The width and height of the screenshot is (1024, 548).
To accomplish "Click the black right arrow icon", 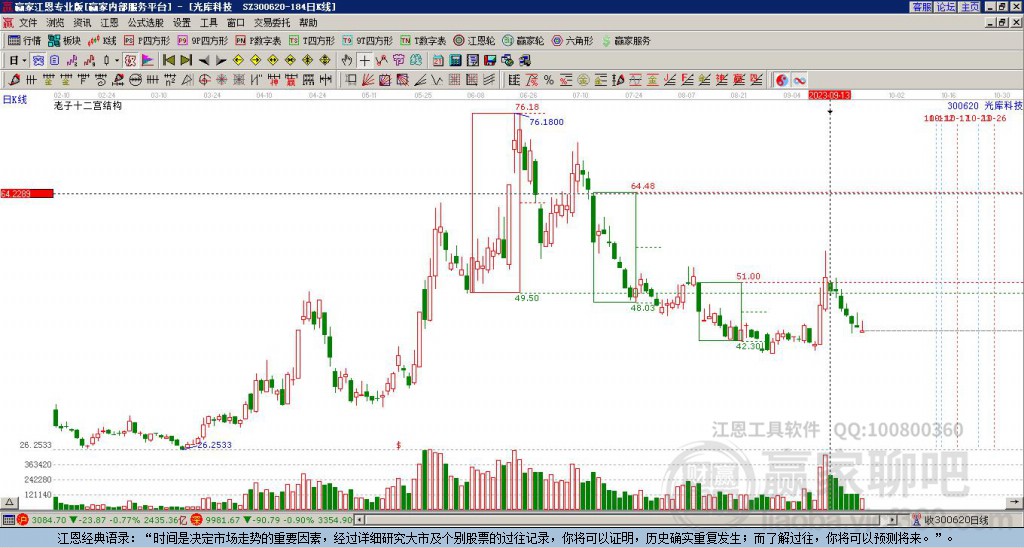I will pos(221,61).
